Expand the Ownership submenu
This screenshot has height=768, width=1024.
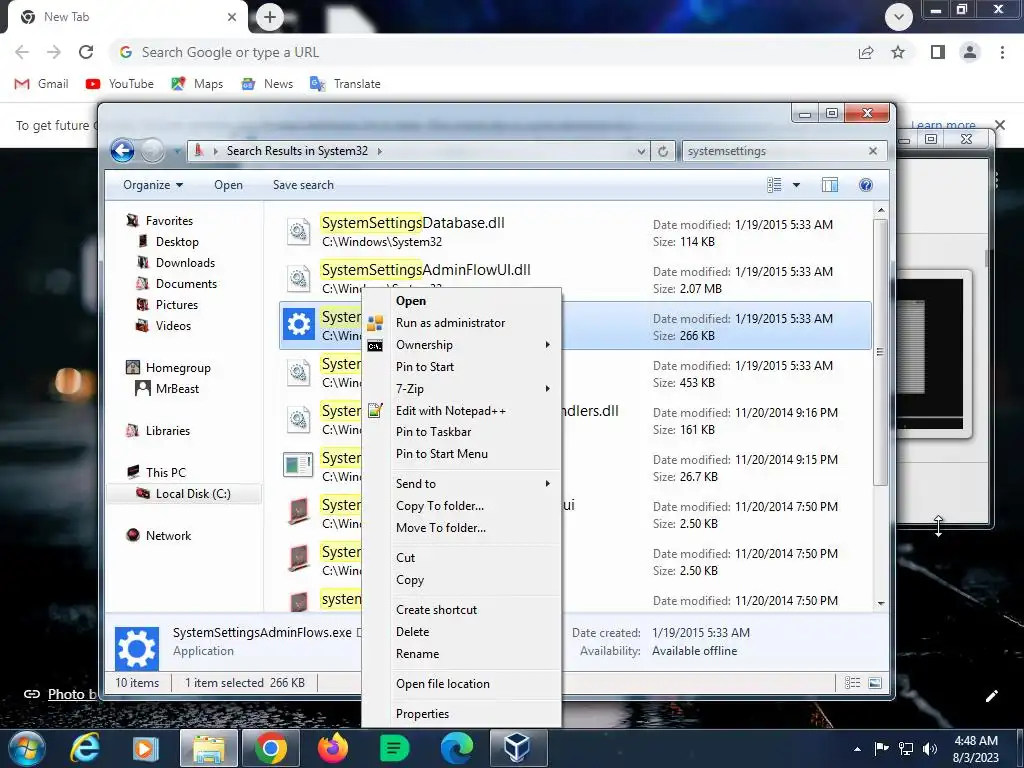click(461, 345)
